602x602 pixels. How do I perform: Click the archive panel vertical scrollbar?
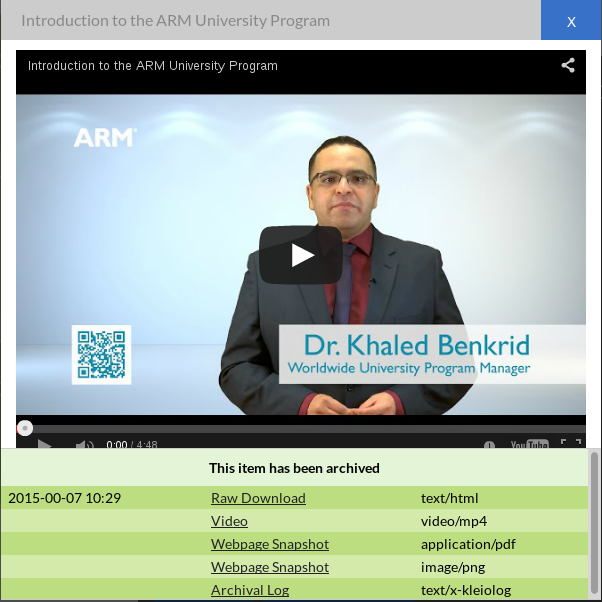594,524
